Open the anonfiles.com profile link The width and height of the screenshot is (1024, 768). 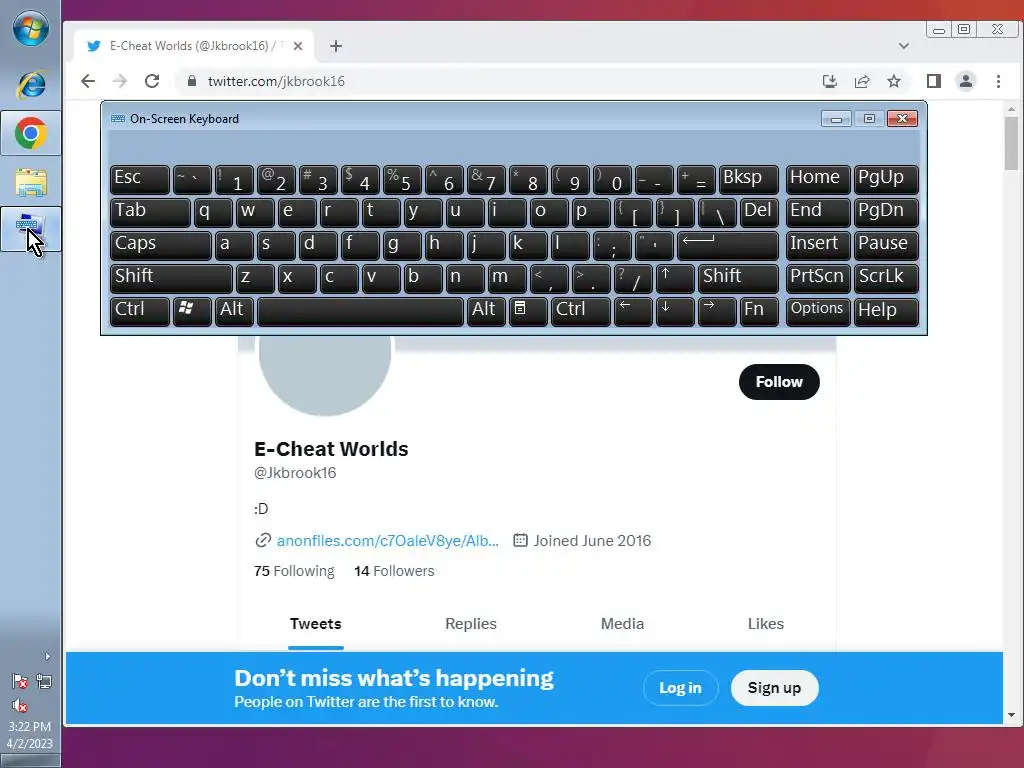(x=387, y=541)
